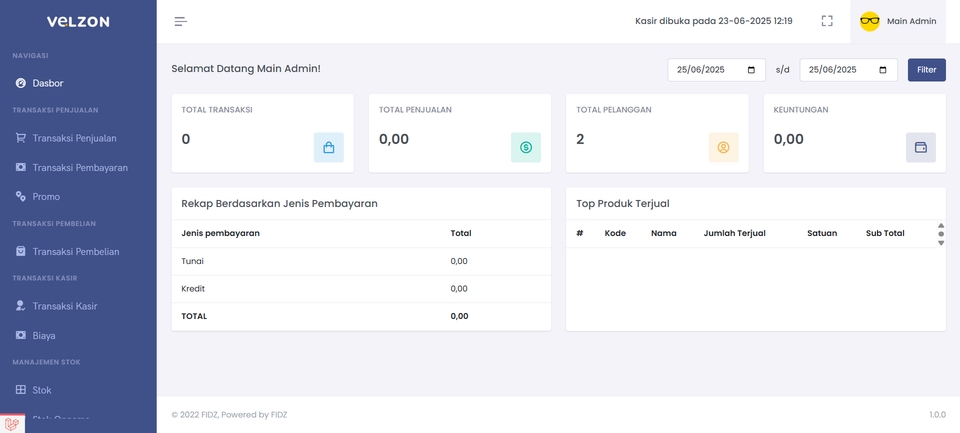Click the Biaya money icon
This screenshot has width=960, height=433.
point(21,335)
